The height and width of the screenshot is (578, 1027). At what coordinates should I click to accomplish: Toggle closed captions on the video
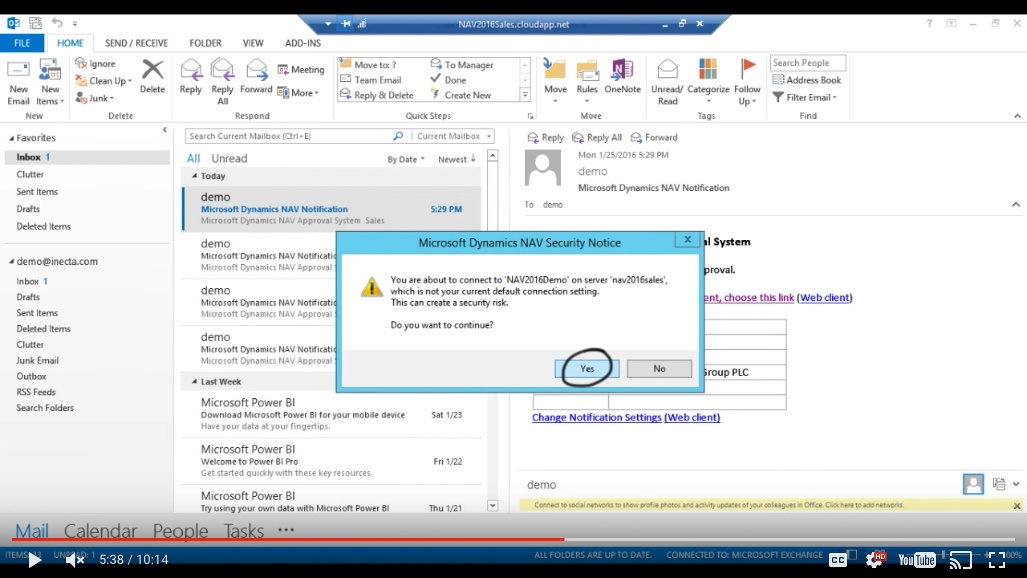pos(838,560)
